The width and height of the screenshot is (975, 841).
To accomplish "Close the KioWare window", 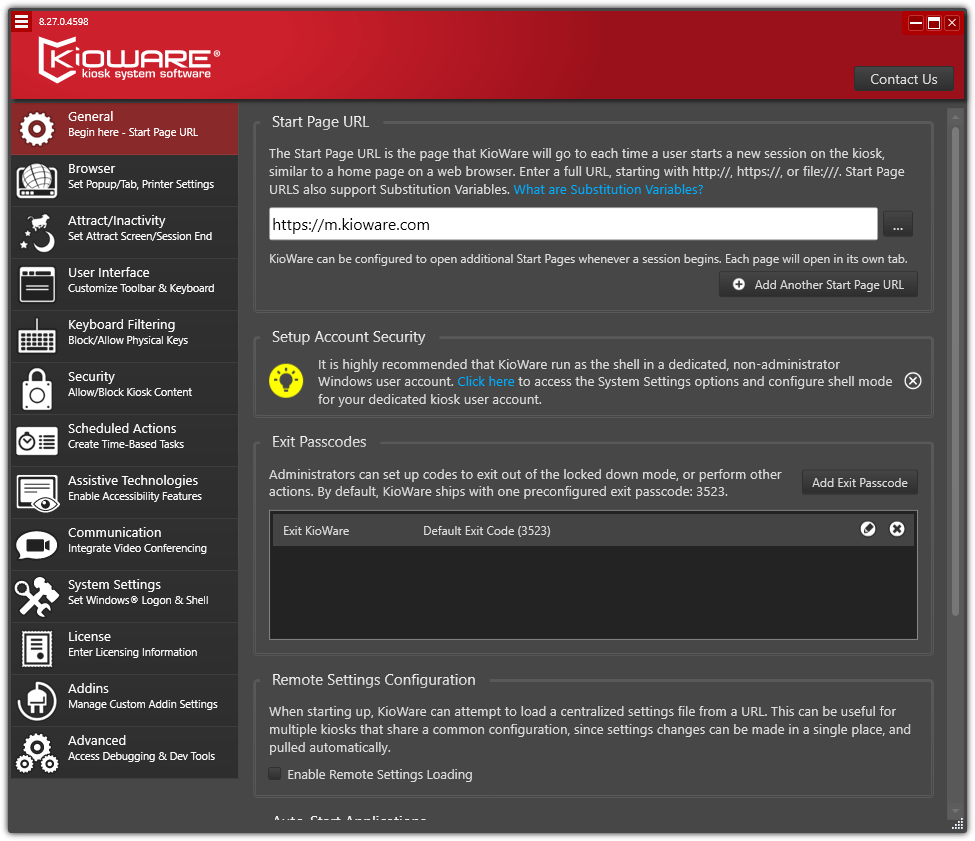I will pos(952,24).
